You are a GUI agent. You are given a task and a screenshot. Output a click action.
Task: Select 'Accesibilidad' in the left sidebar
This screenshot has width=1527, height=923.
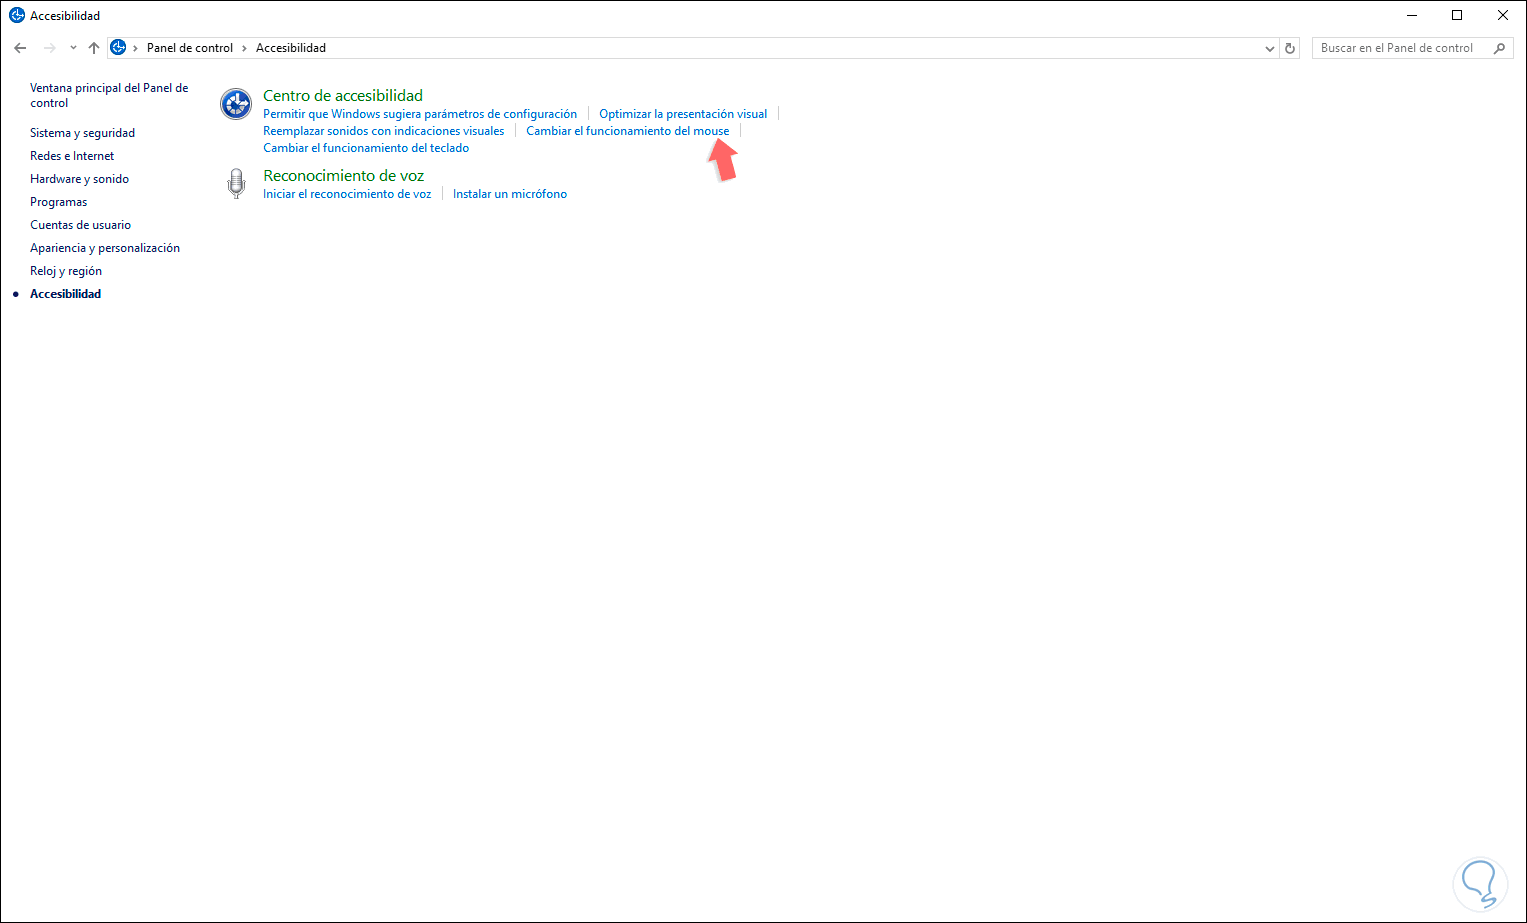click(65, 294)
